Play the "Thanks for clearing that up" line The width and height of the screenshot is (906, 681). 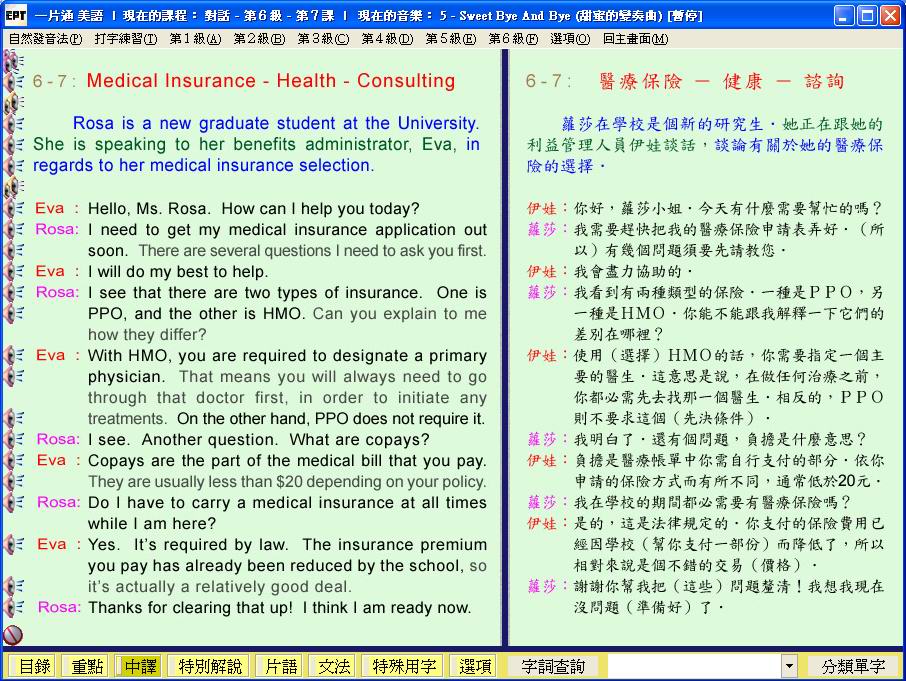point(14,608)
